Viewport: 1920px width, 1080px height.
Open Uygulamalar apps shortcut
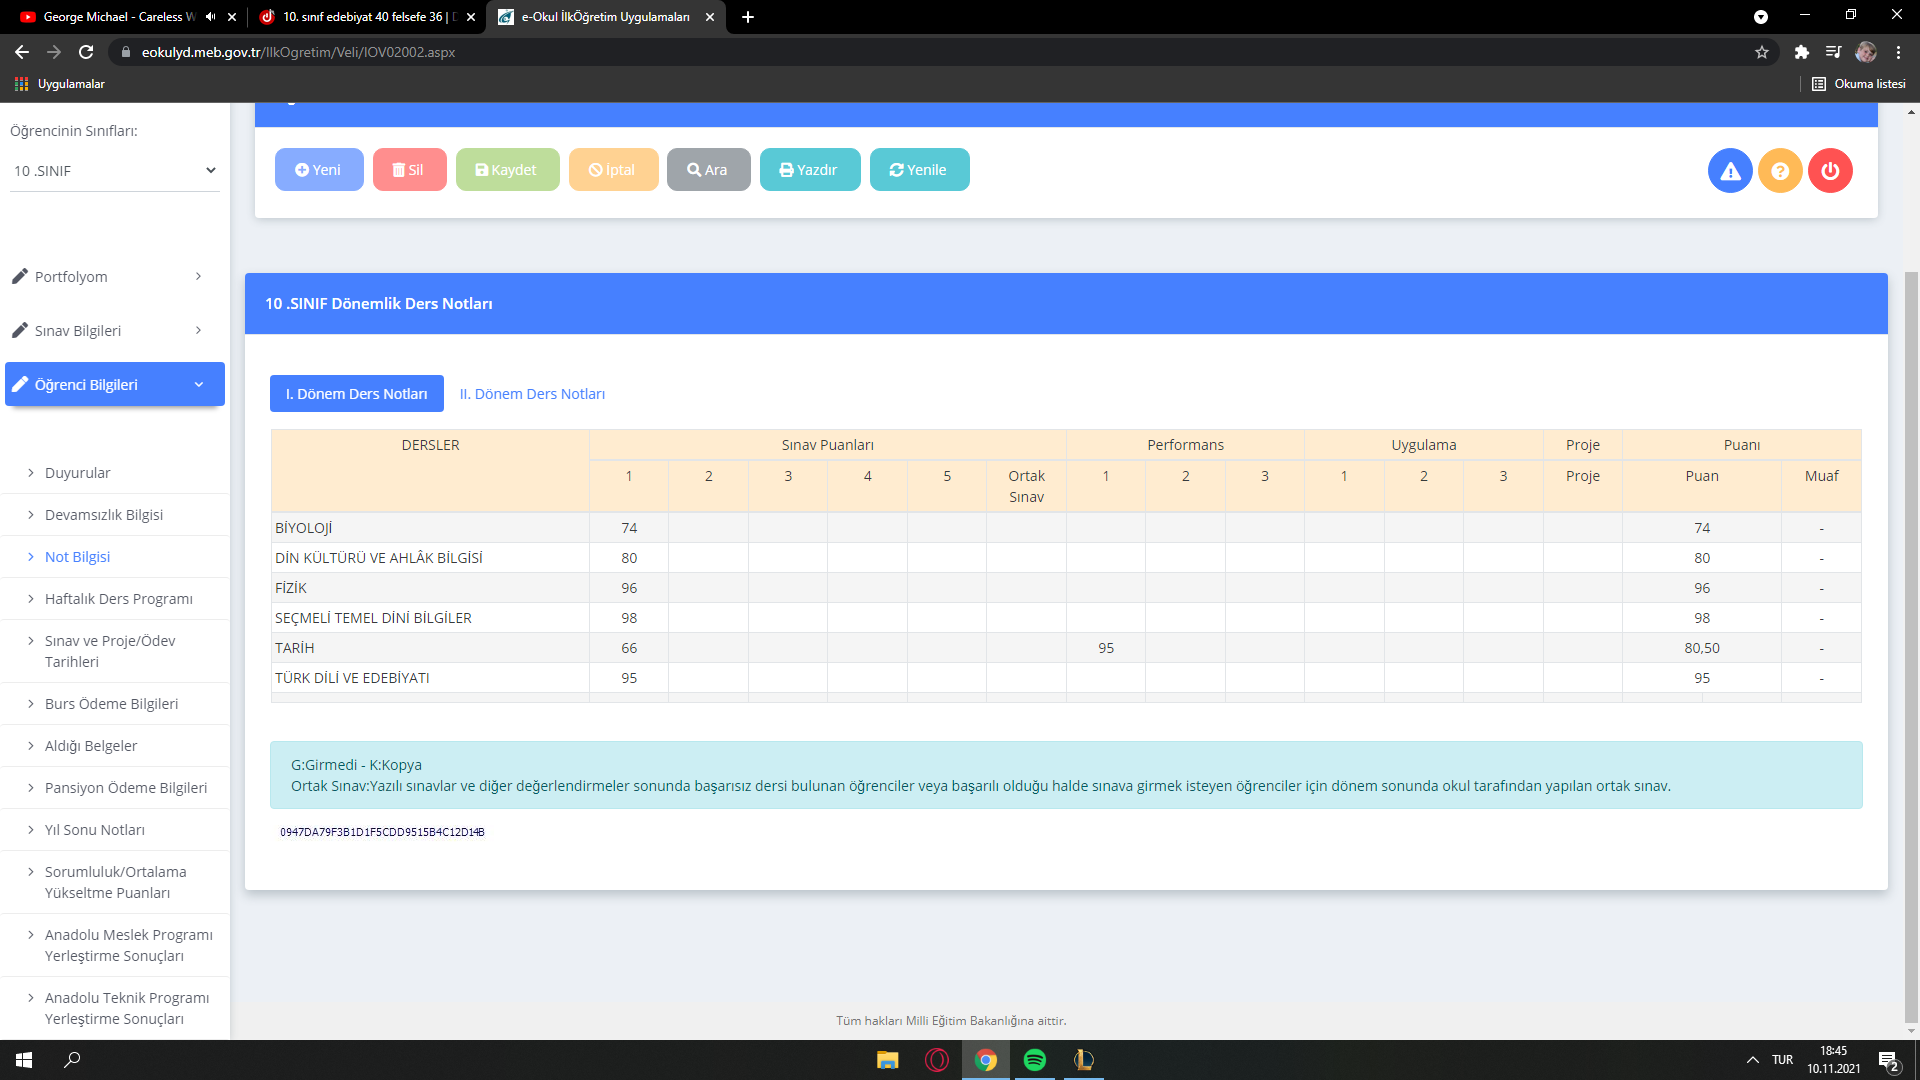pyautogui.click(x=60, y=84)
